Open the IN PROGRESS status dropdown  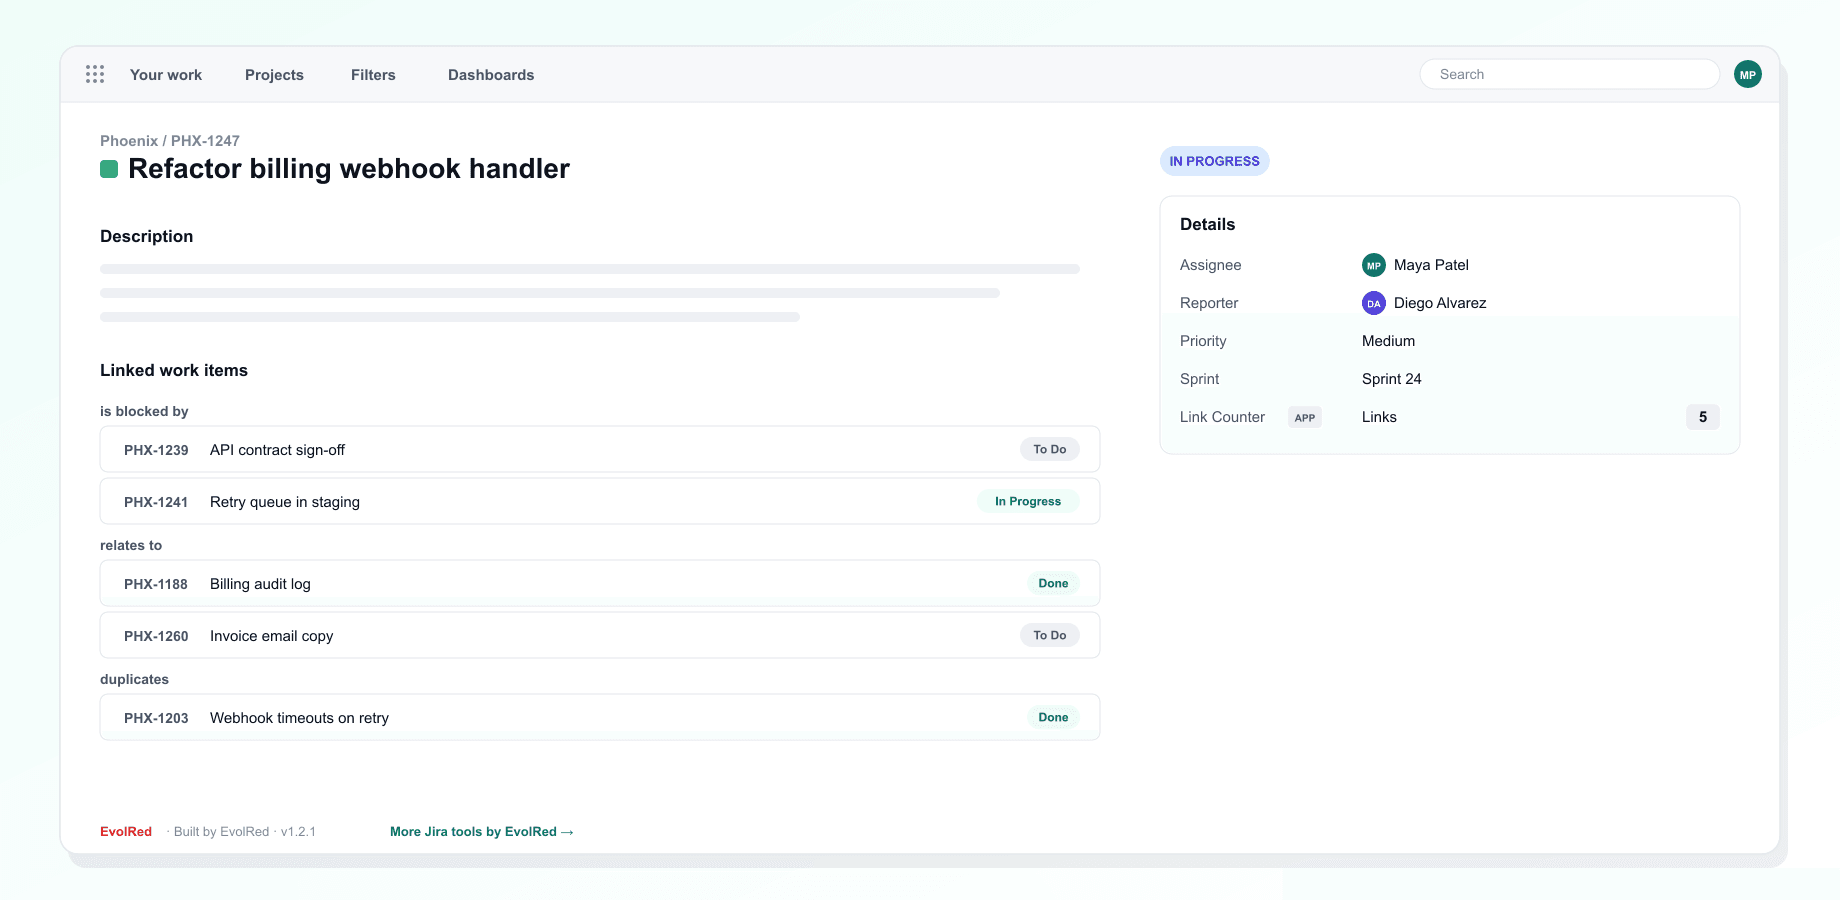tap(1215, 161)
